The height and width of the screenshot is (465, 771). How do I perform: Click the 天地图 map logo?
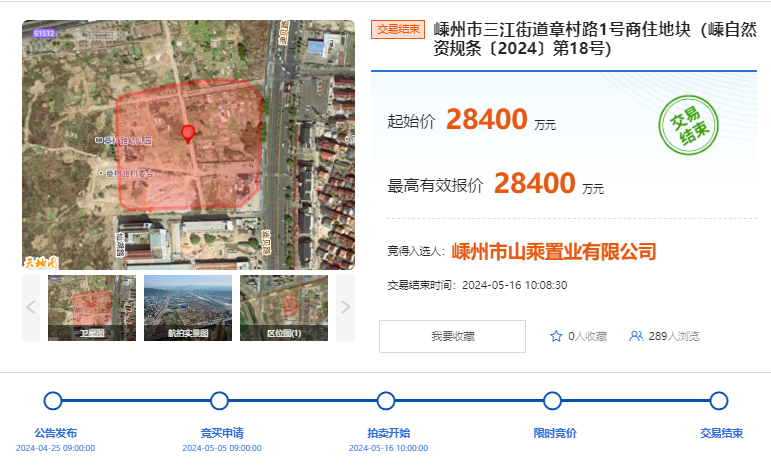tap(41, 262)
